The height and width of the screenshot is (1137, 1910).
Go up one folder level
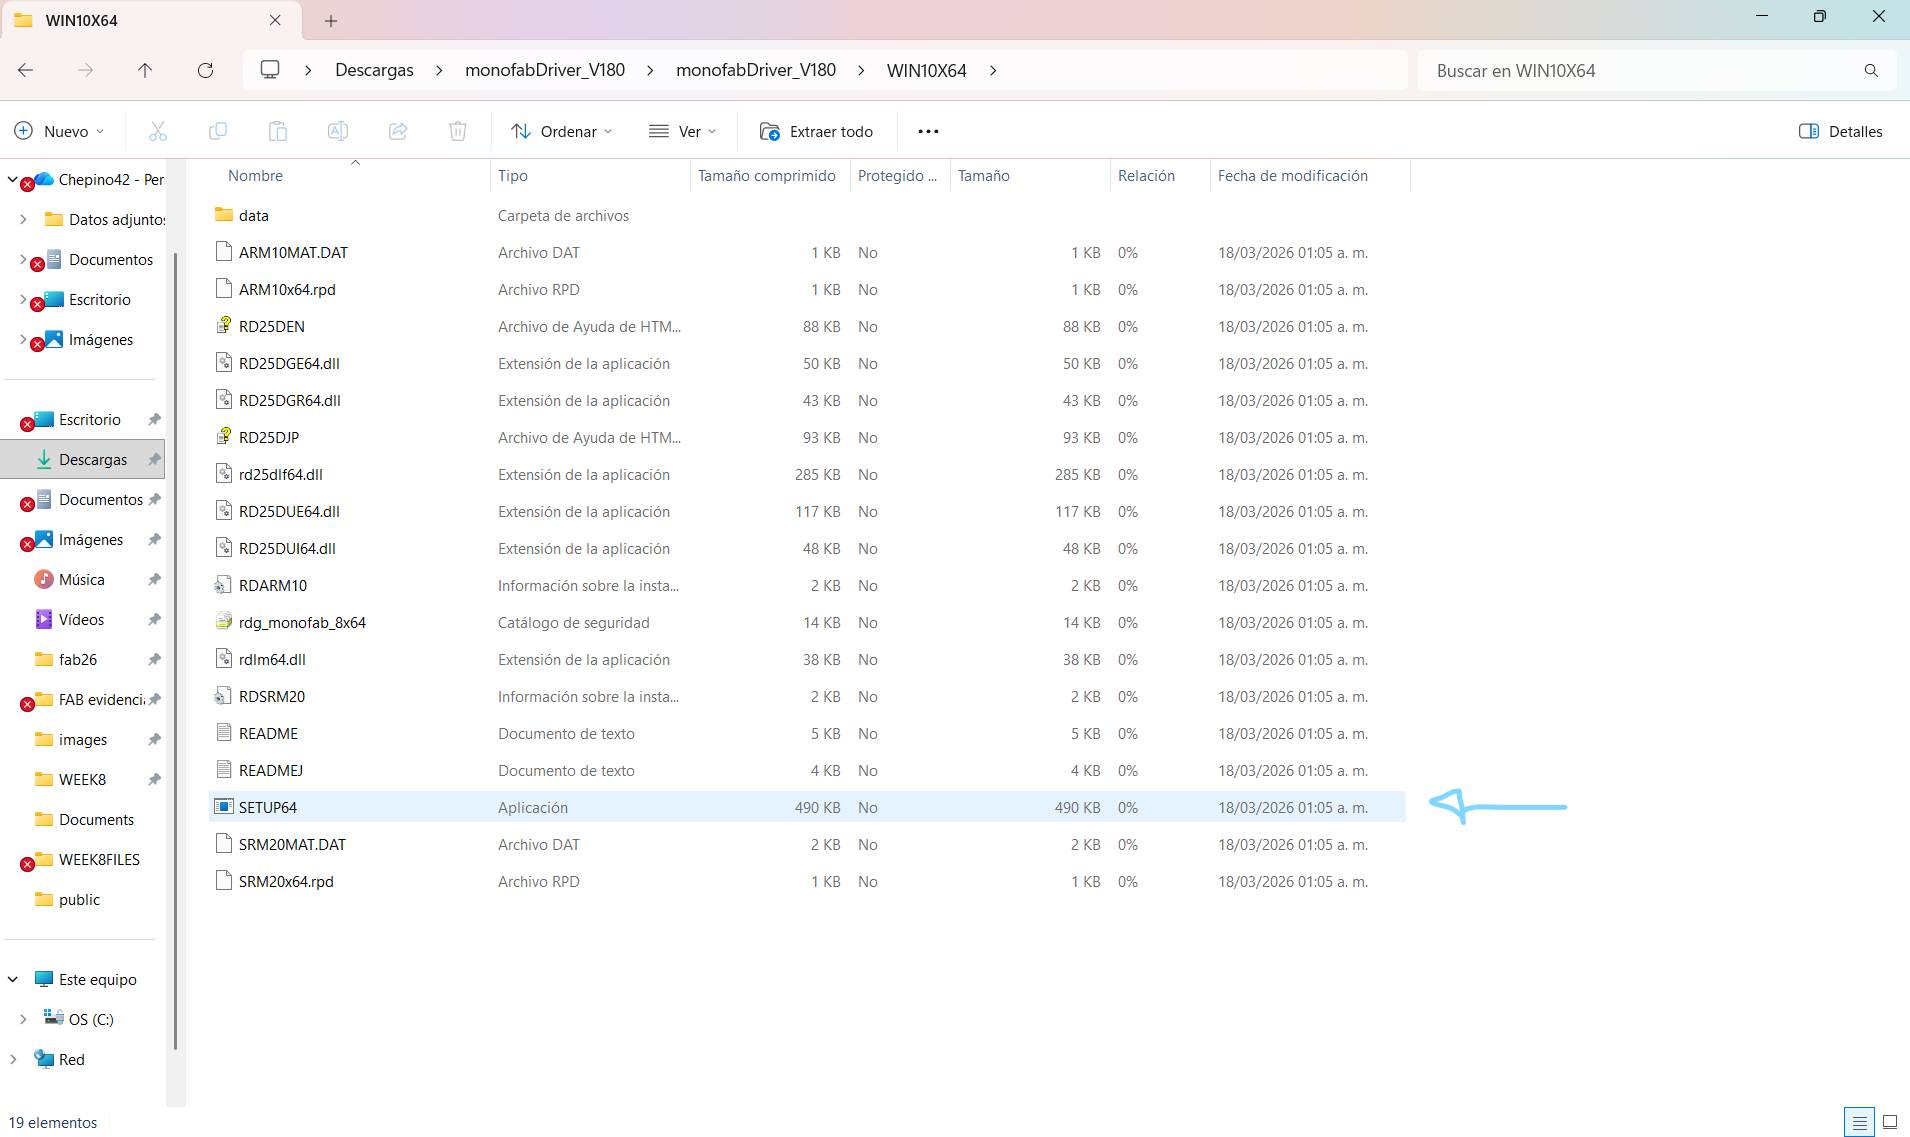coord(145,70)
